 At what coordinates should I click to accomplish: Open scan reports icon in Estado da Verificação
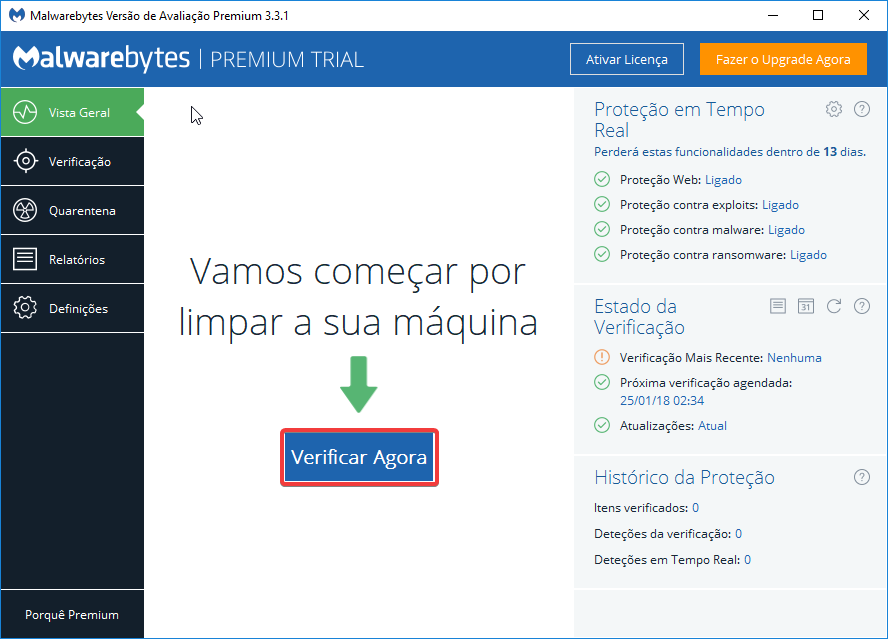point(778,306)
